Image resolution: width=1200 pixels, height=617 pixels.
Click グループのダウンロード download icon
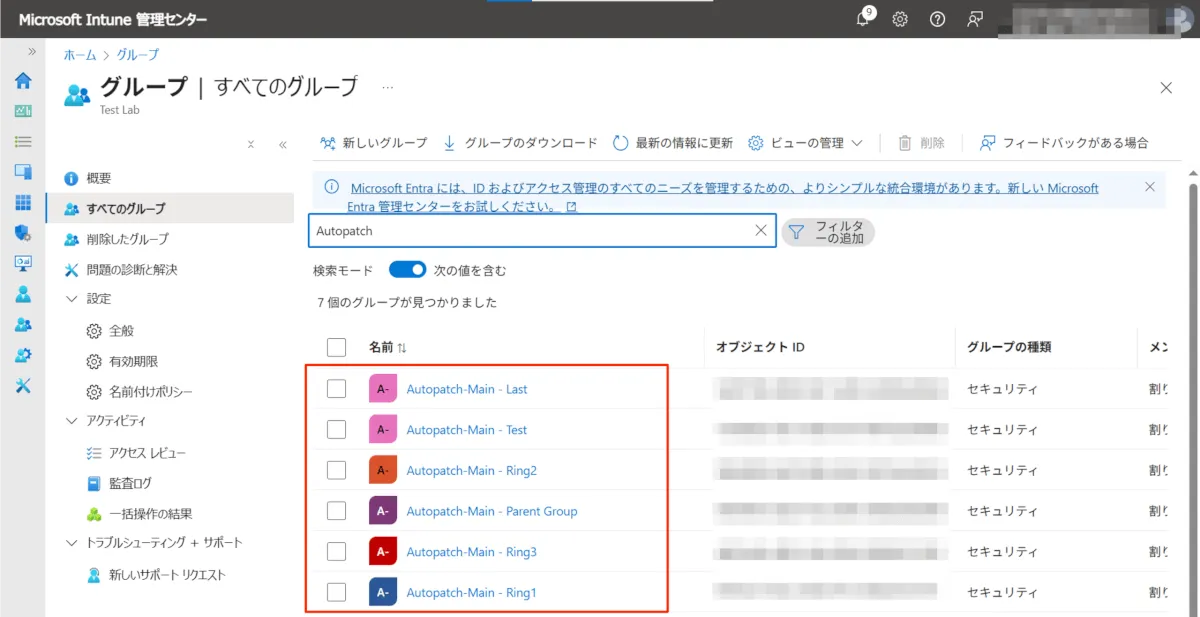click(449, 143)
